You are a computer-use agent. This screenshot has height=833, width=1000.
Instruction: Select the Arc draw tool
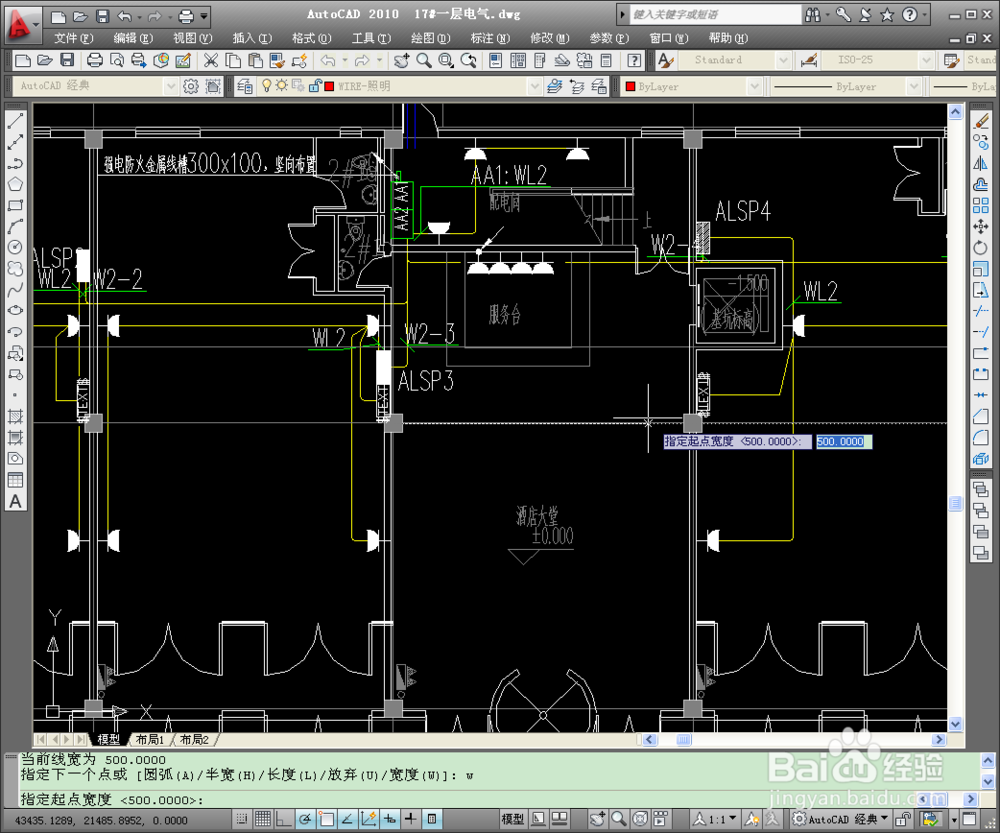coord(15,226)
